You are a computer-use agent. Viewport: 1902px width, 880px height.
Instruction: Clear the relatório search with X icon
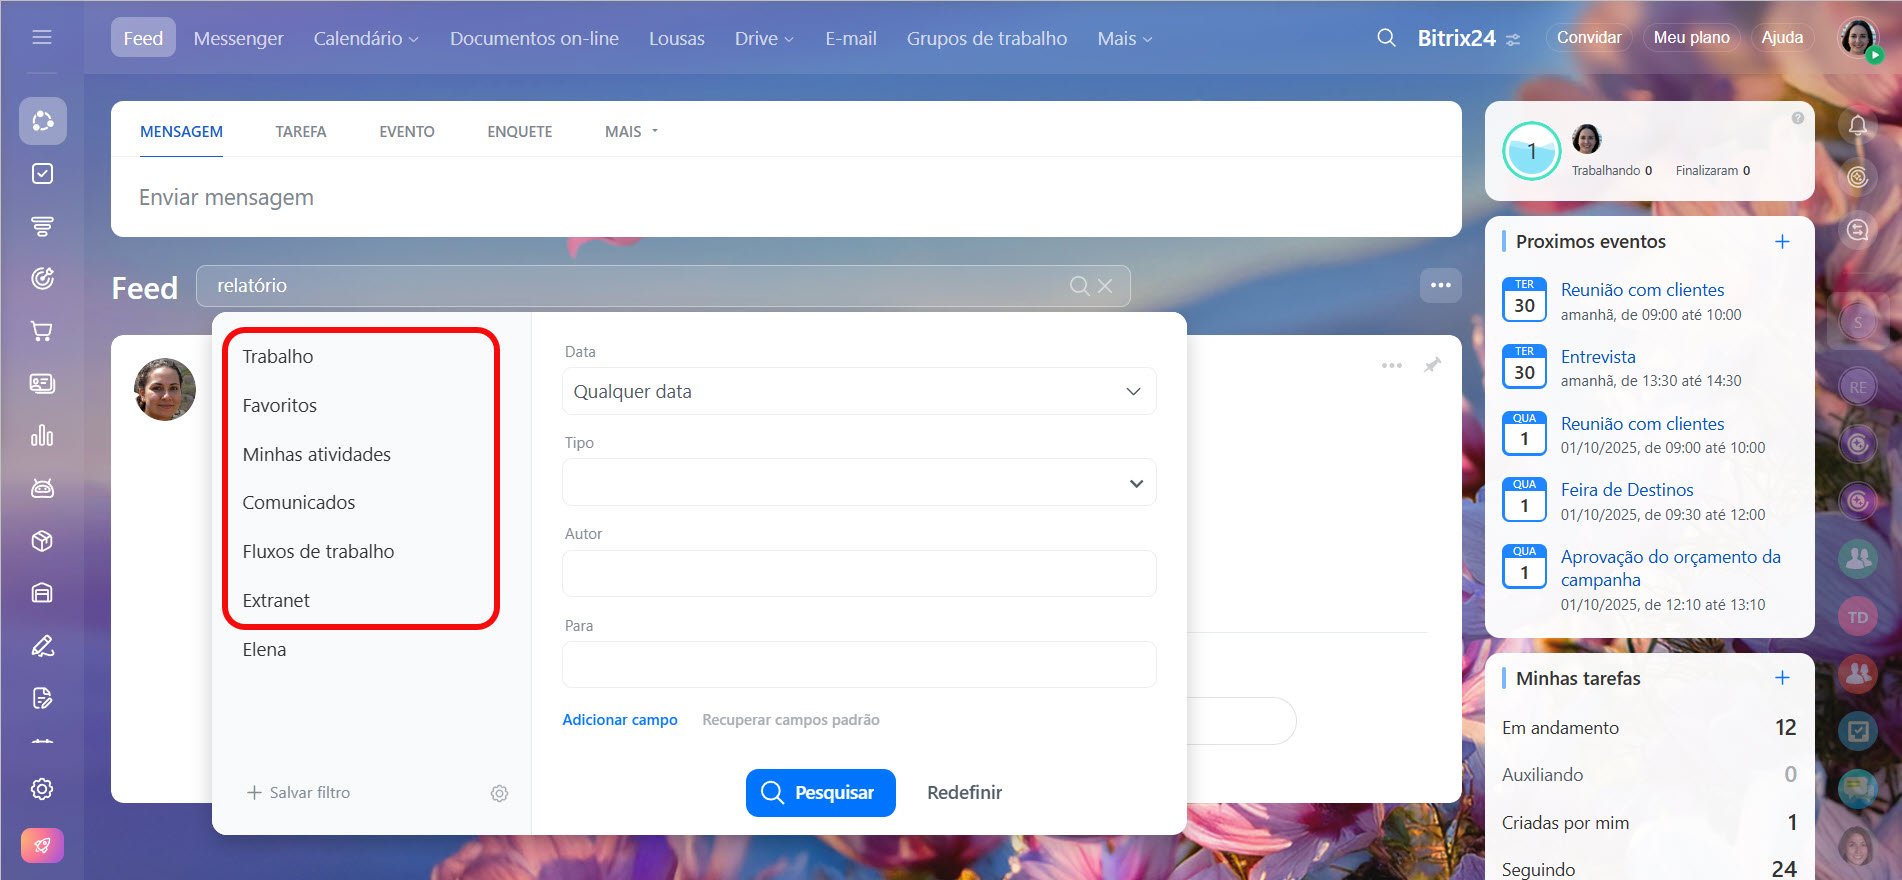[x=1105, y=286]
